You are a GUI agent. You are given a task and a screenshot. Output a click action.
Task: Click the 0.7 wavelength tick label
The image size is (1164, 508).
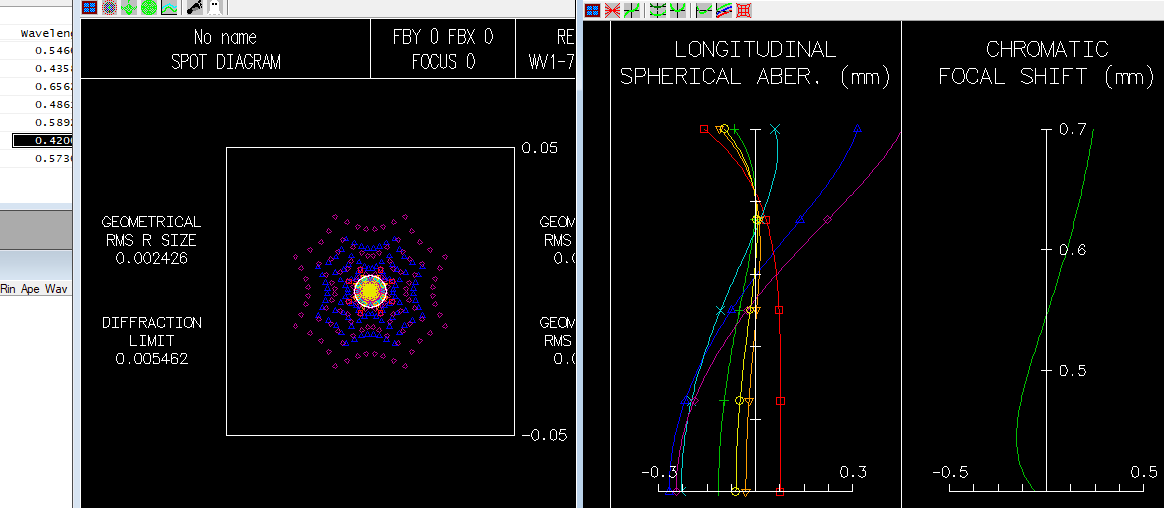pos(1073,129)
